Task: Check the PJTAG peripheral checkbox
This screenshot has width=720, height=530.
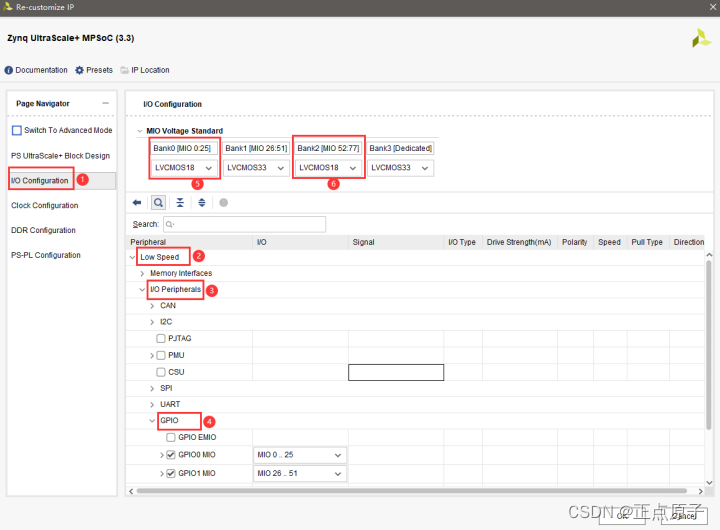Action: click(x=161, y=338)
